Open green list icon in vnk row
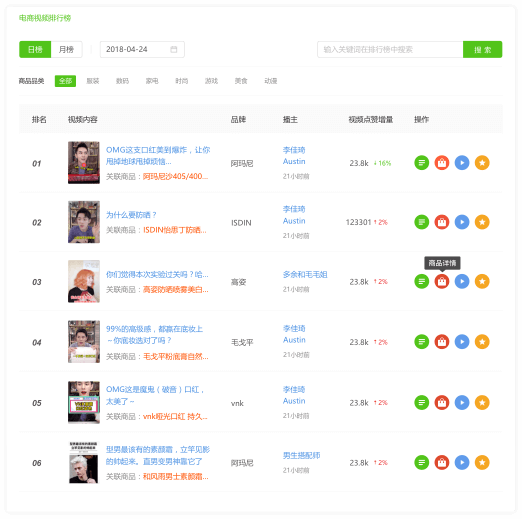 coord(421,402)
